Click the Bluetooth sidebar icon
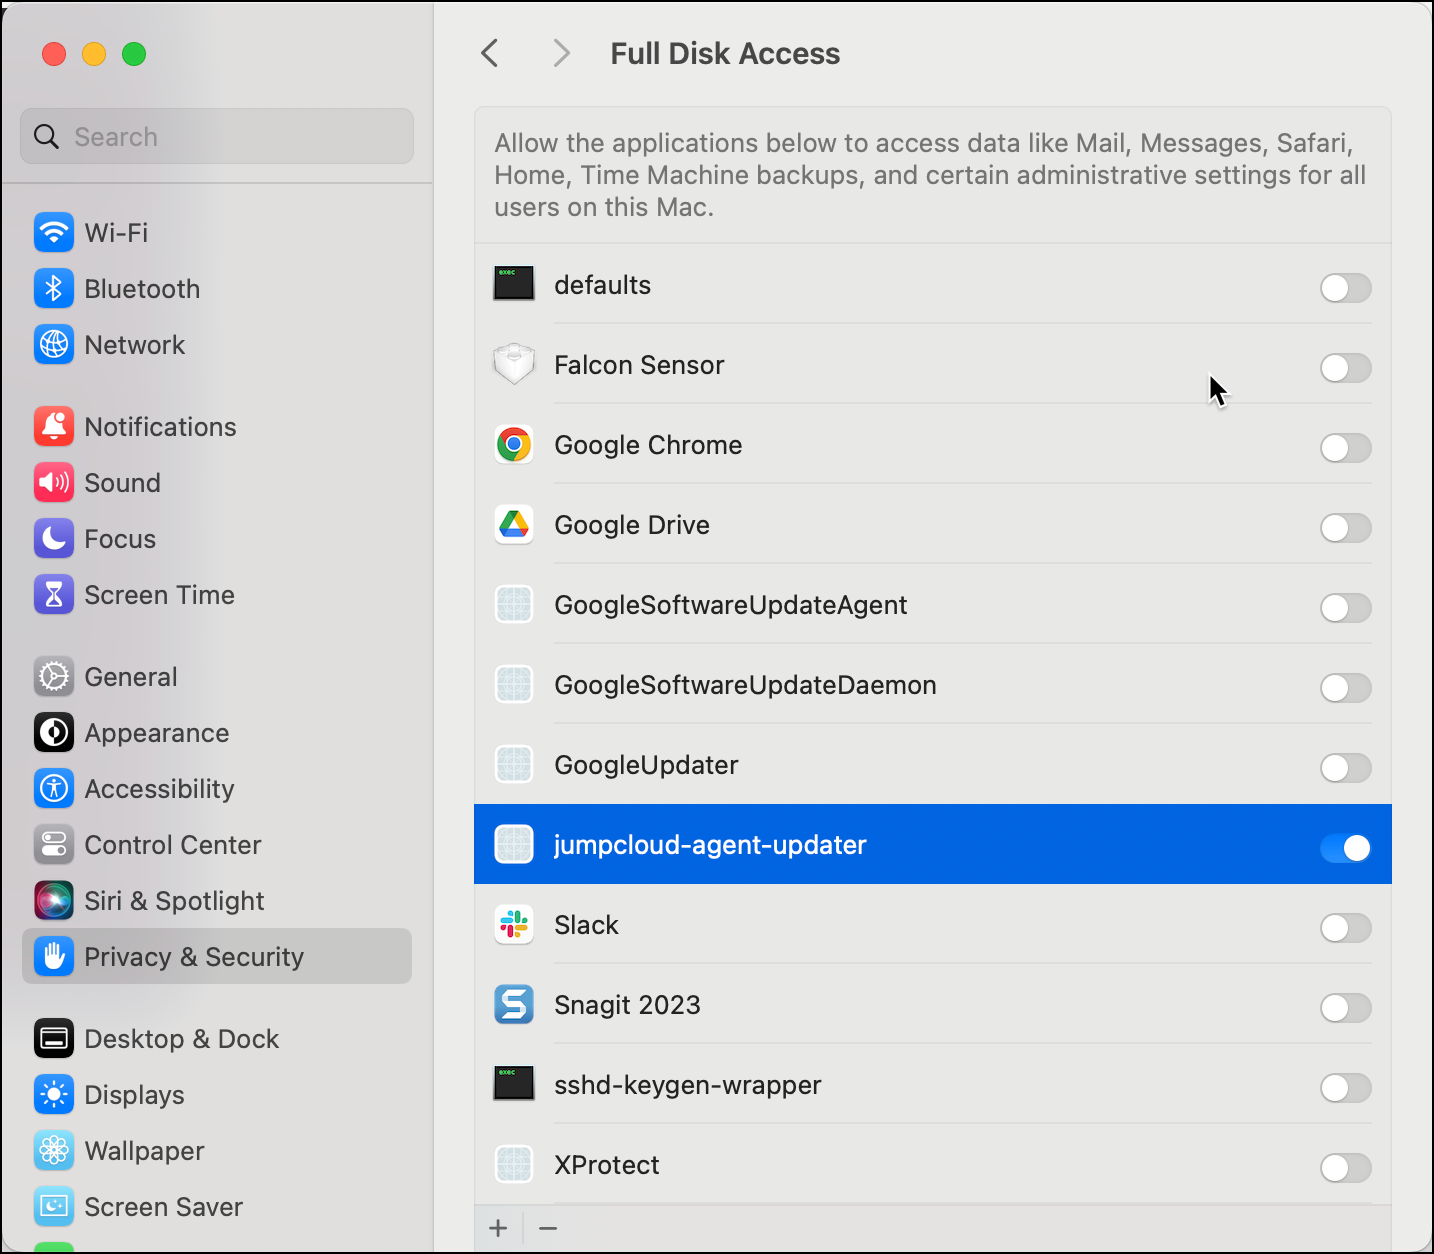Screen dimensions: 1434x1254 click(x=54, y=288)
